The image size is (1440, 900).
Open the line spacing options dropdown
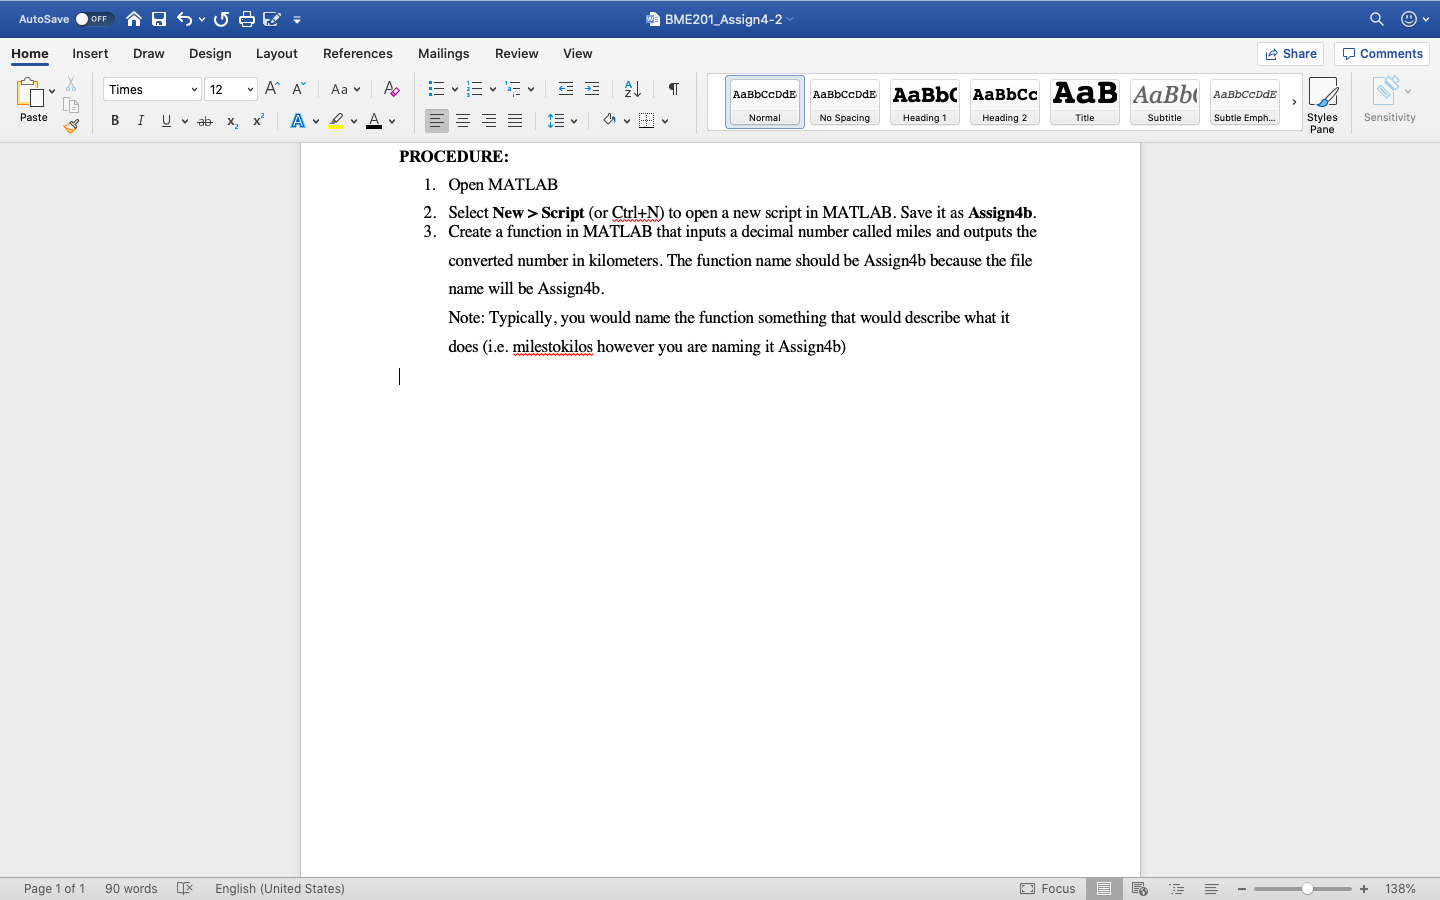tap(574, 120)
